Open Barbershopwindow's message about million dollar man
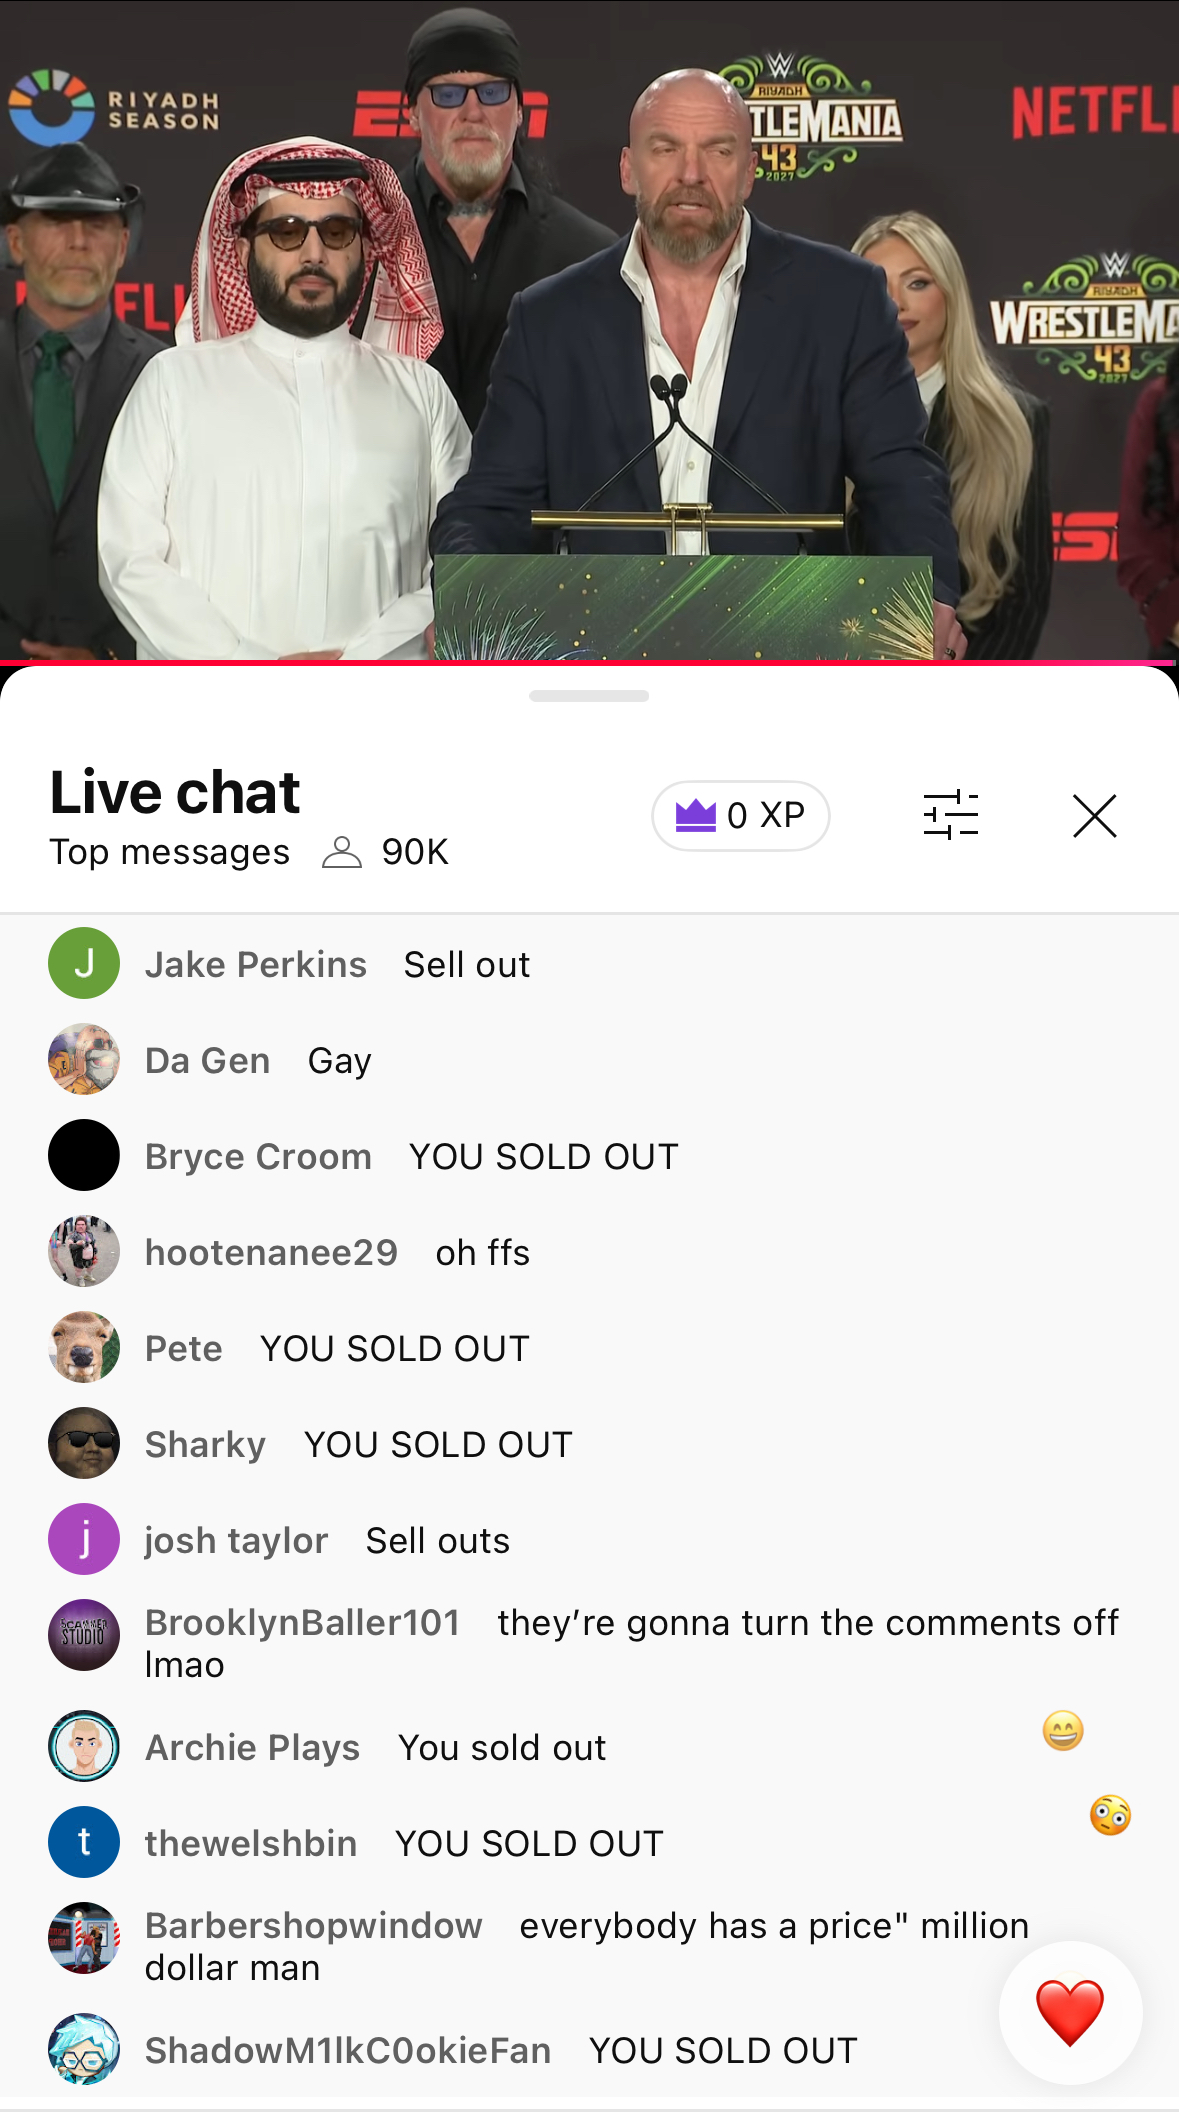The height and width of the screenshot is (2122, 1179). [x=587, y=1946]
